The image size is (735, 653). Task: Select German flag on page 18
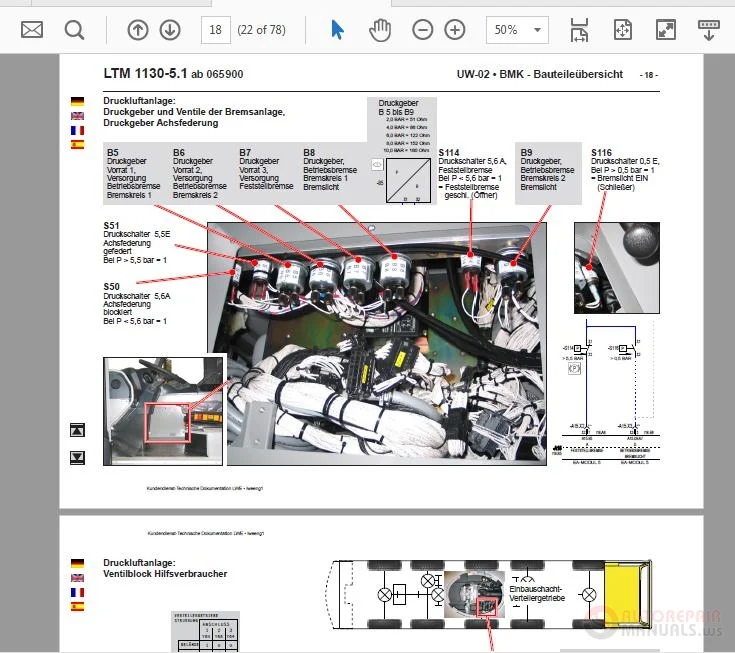pyautogui.click(x=77, y=101)
